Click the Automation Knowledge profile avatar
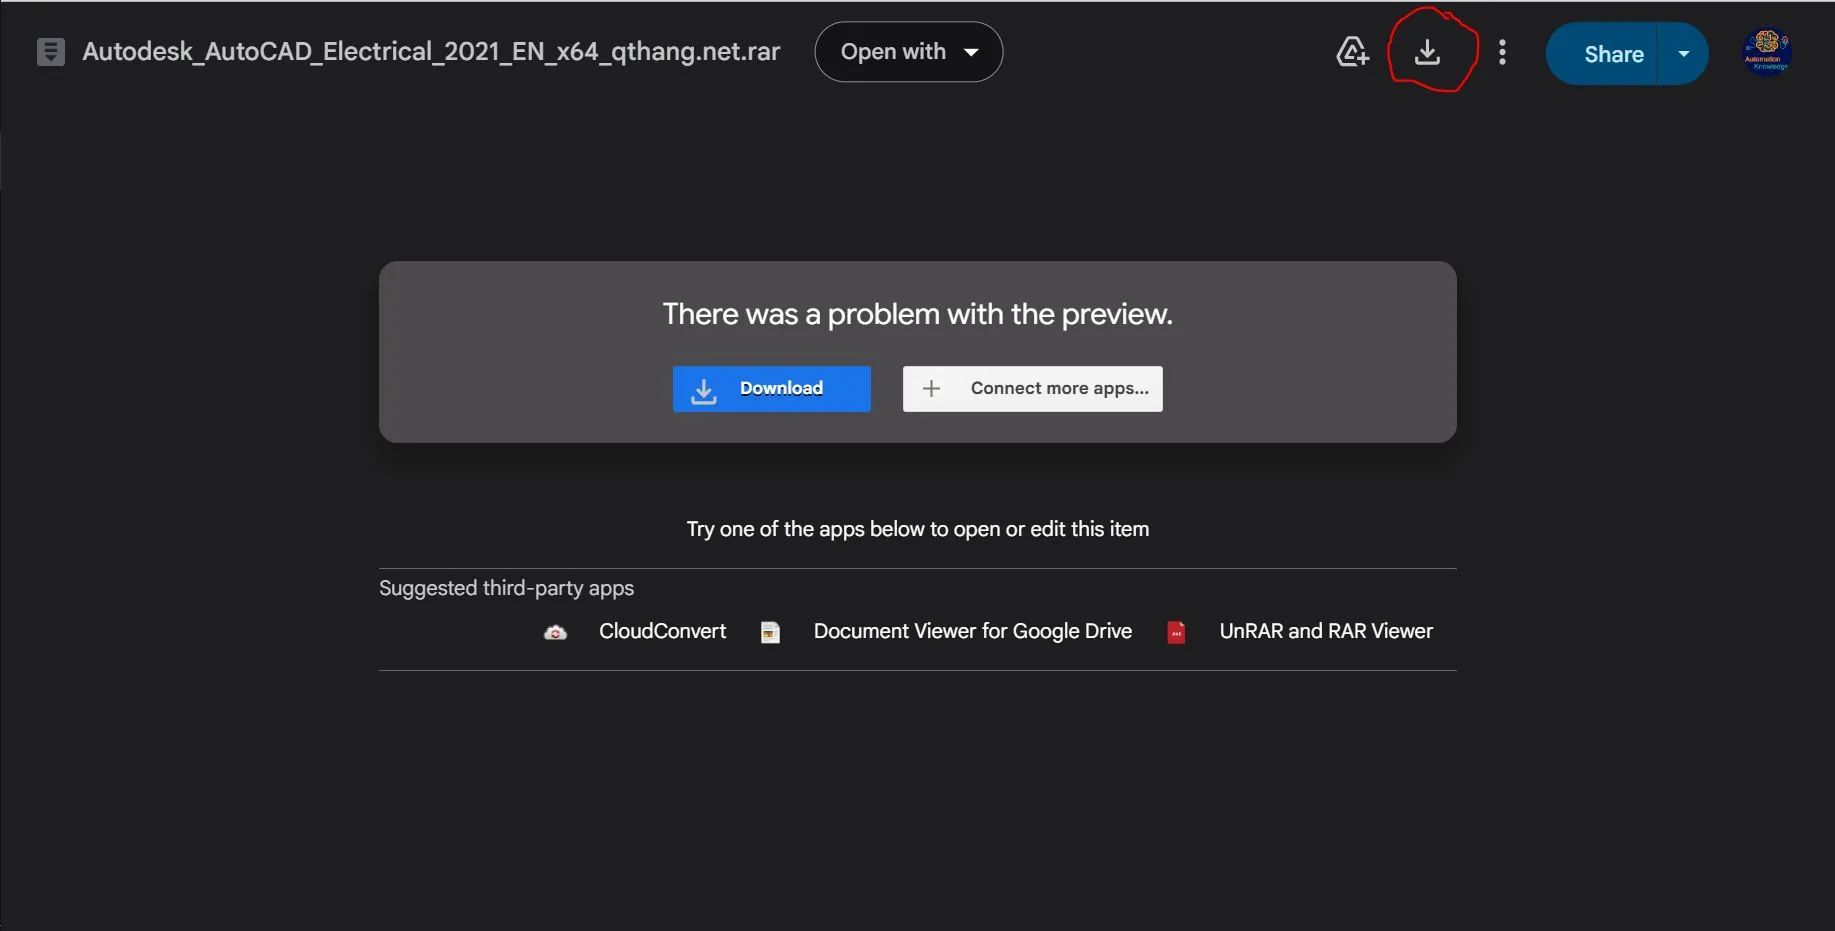Viewport: 1835px width, 931px height. pyautogui.click(x=1766, y=51)
